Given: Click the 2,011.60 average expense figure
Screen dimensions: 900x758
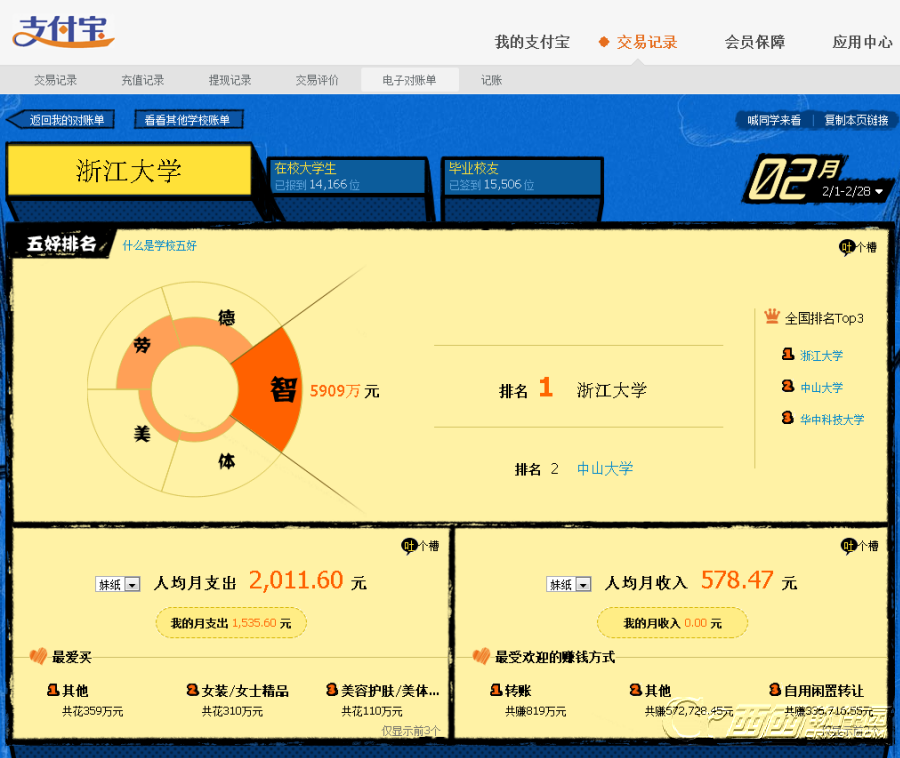Looking at the screenshot, I should pos(296,580).
